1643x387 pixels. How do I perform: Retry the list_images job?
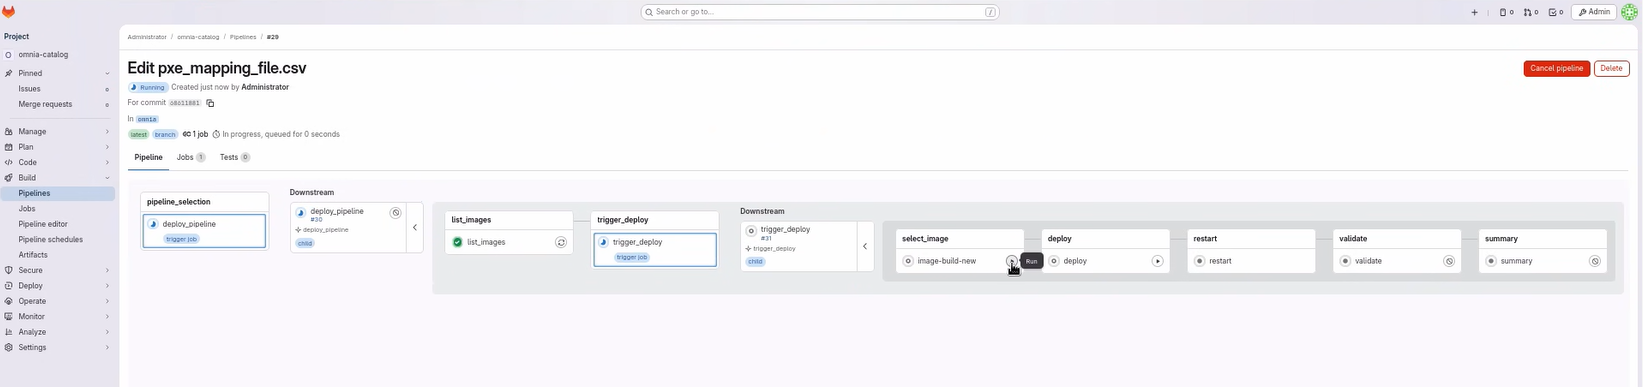(x=561, y=242)
